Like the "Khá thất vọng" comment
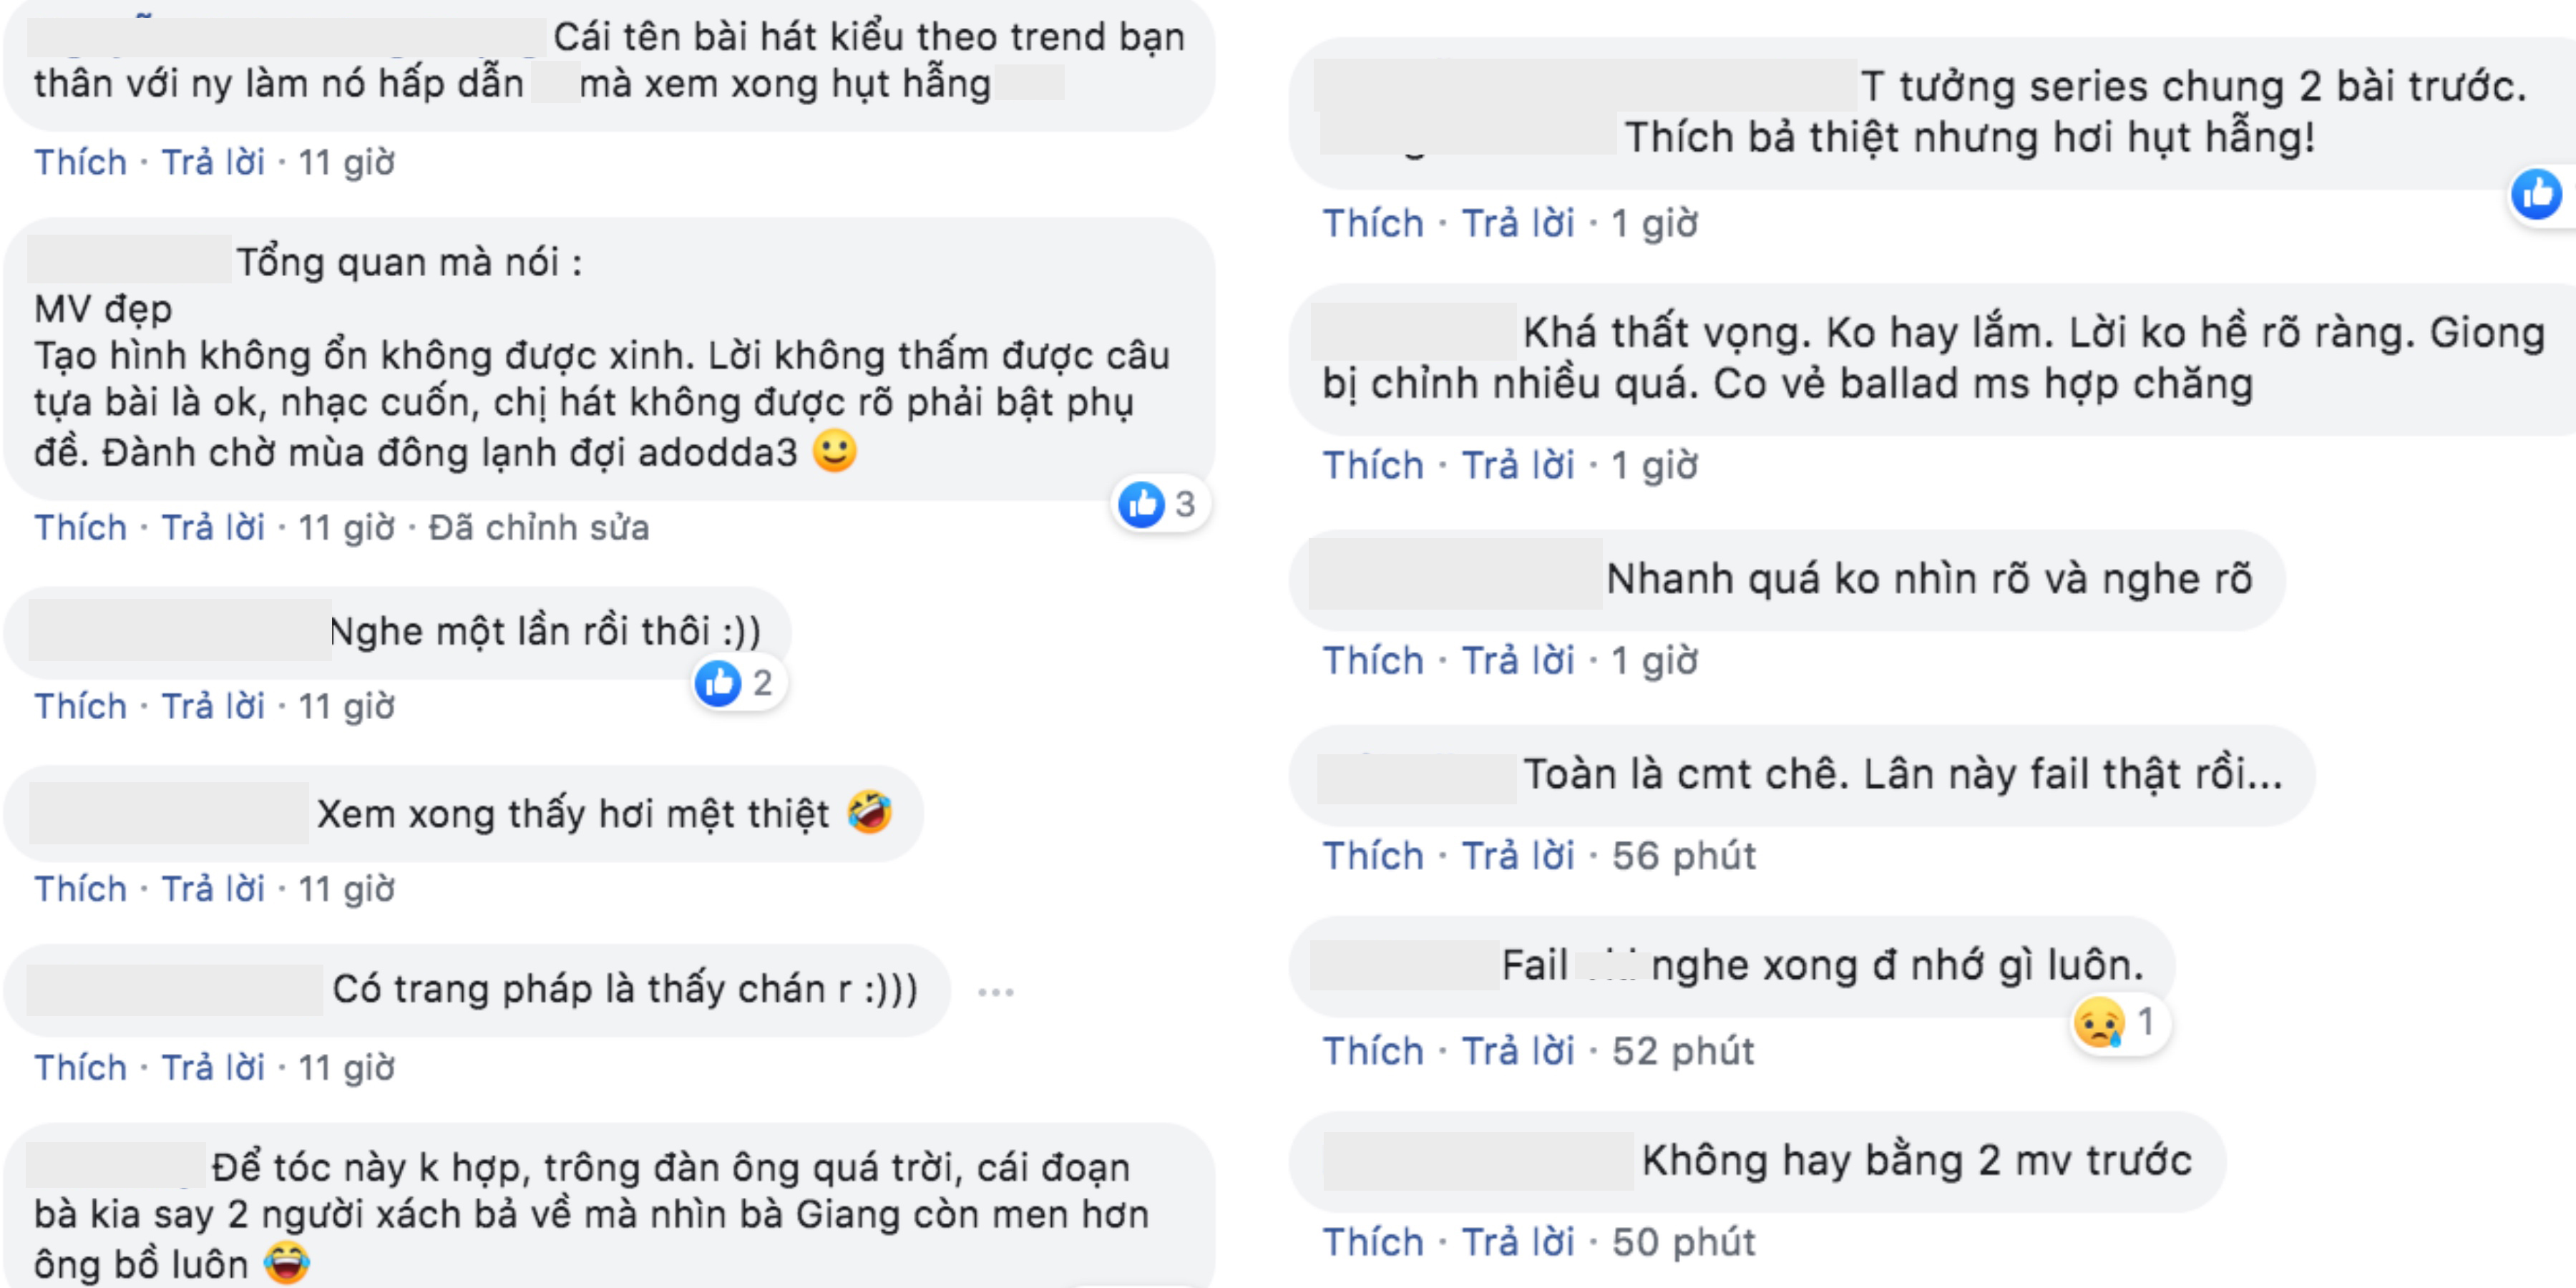This screenshot has height=1288, width=2576. (x=1372, y=465)
